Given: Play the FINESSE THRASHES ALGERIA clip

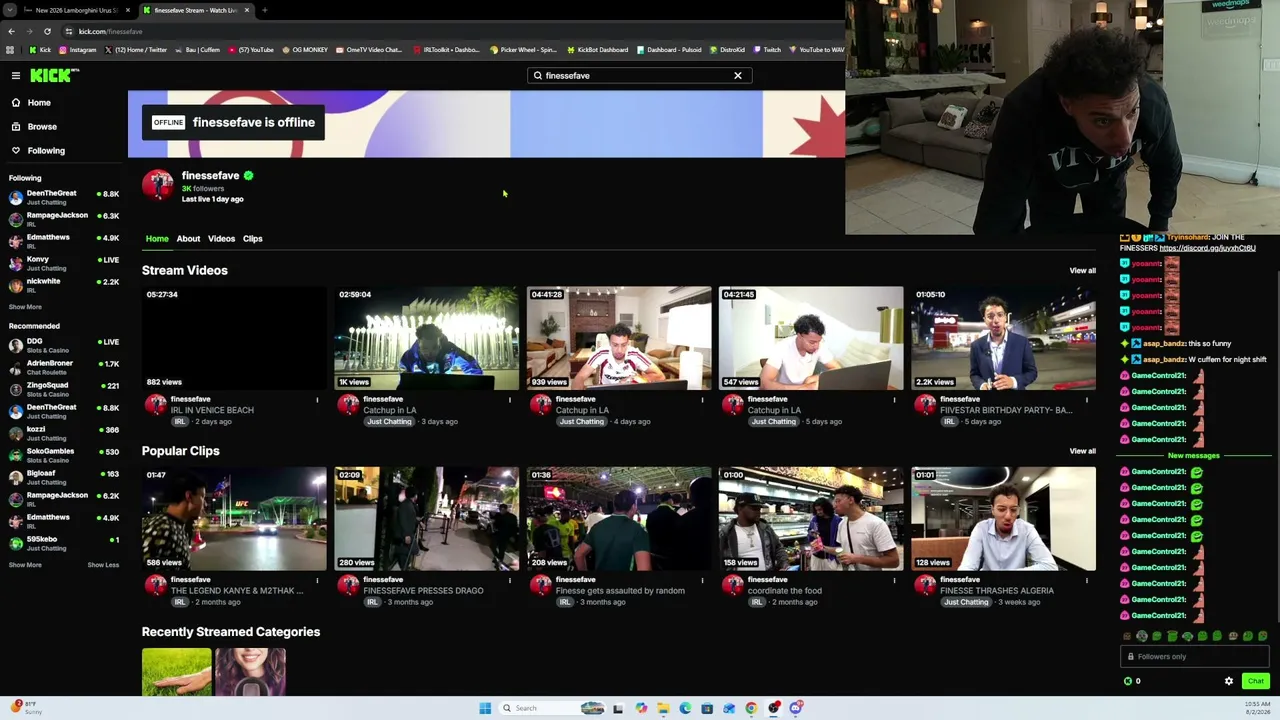Looking at the screenshot, I should (x=1003, y=519).
